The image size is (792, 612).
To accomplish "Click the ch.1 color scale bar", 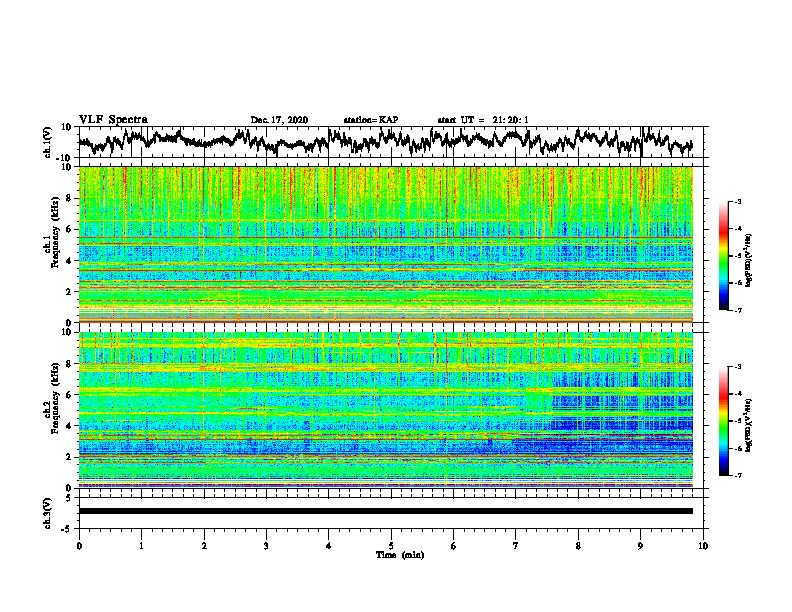I will point(724,256).
